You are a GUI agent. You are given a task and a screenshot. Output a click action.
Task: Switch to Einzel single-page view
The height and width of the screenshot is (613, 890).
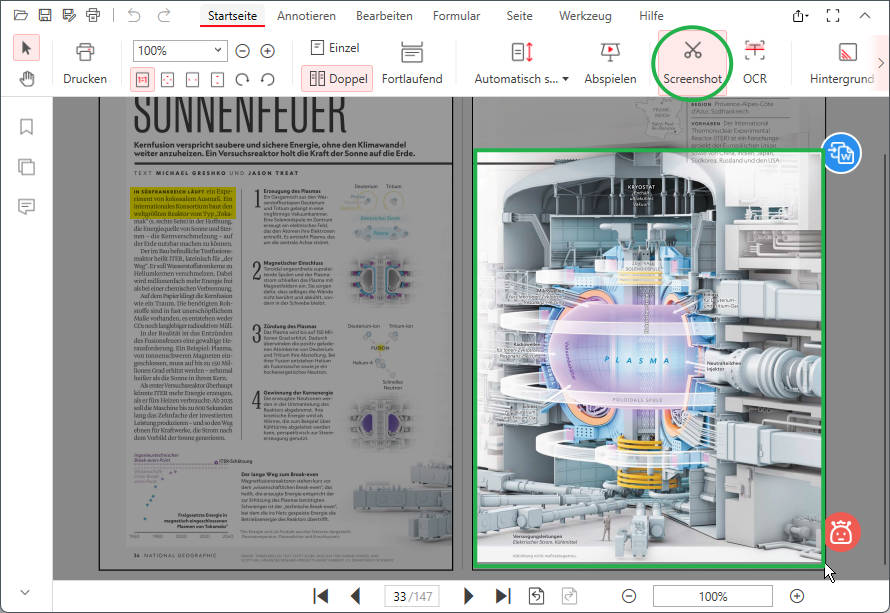[334, 46]
